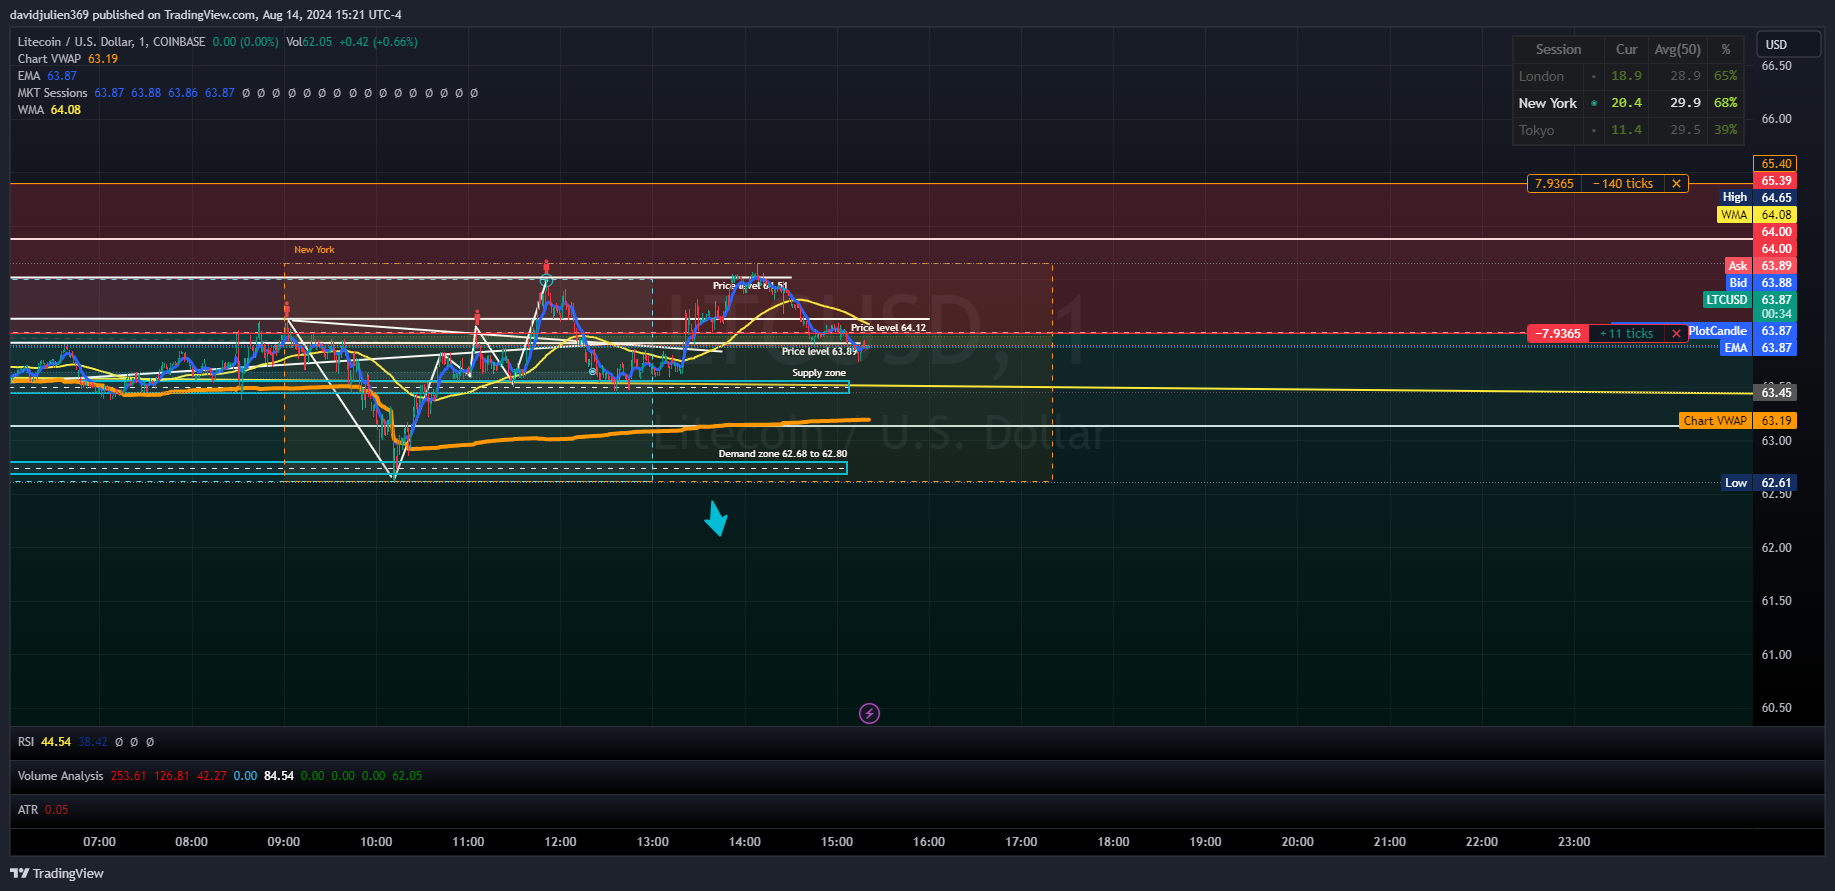Image resolution: width=1835 pixels, height=891 pixels.
Task: Select the MKT Sessions indicator legend
Action: 52,93
